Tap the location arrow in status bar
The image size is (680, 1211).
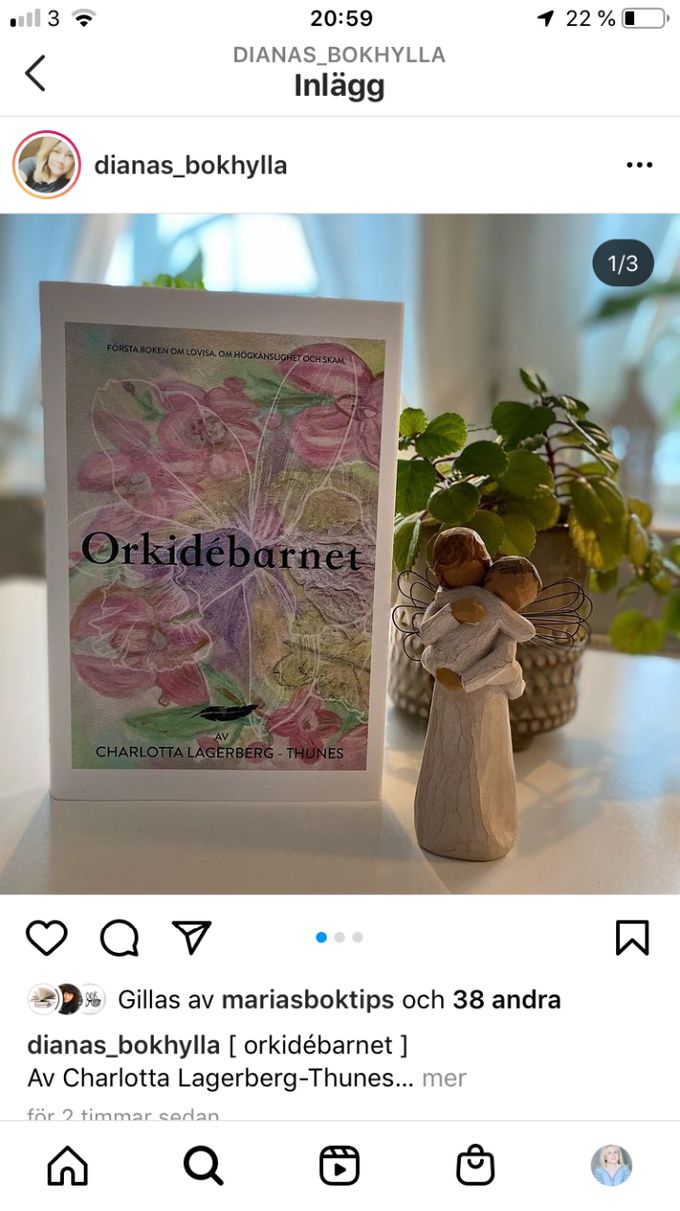click(545, 18)
